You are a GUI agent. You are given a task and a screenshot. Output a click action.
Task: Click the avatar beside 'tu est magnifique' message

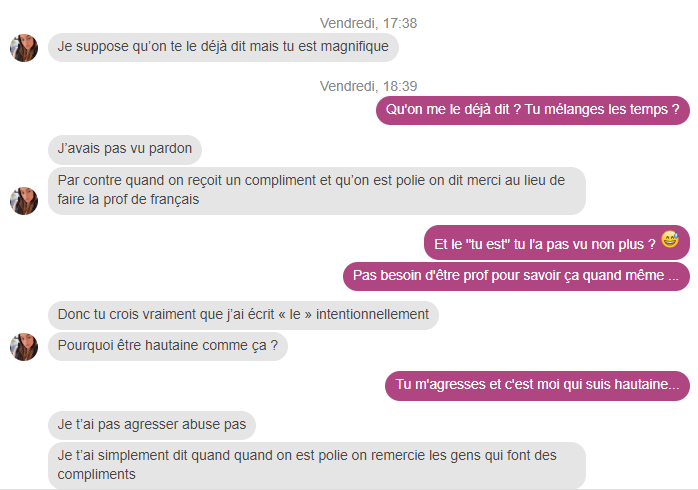point(24,48)
